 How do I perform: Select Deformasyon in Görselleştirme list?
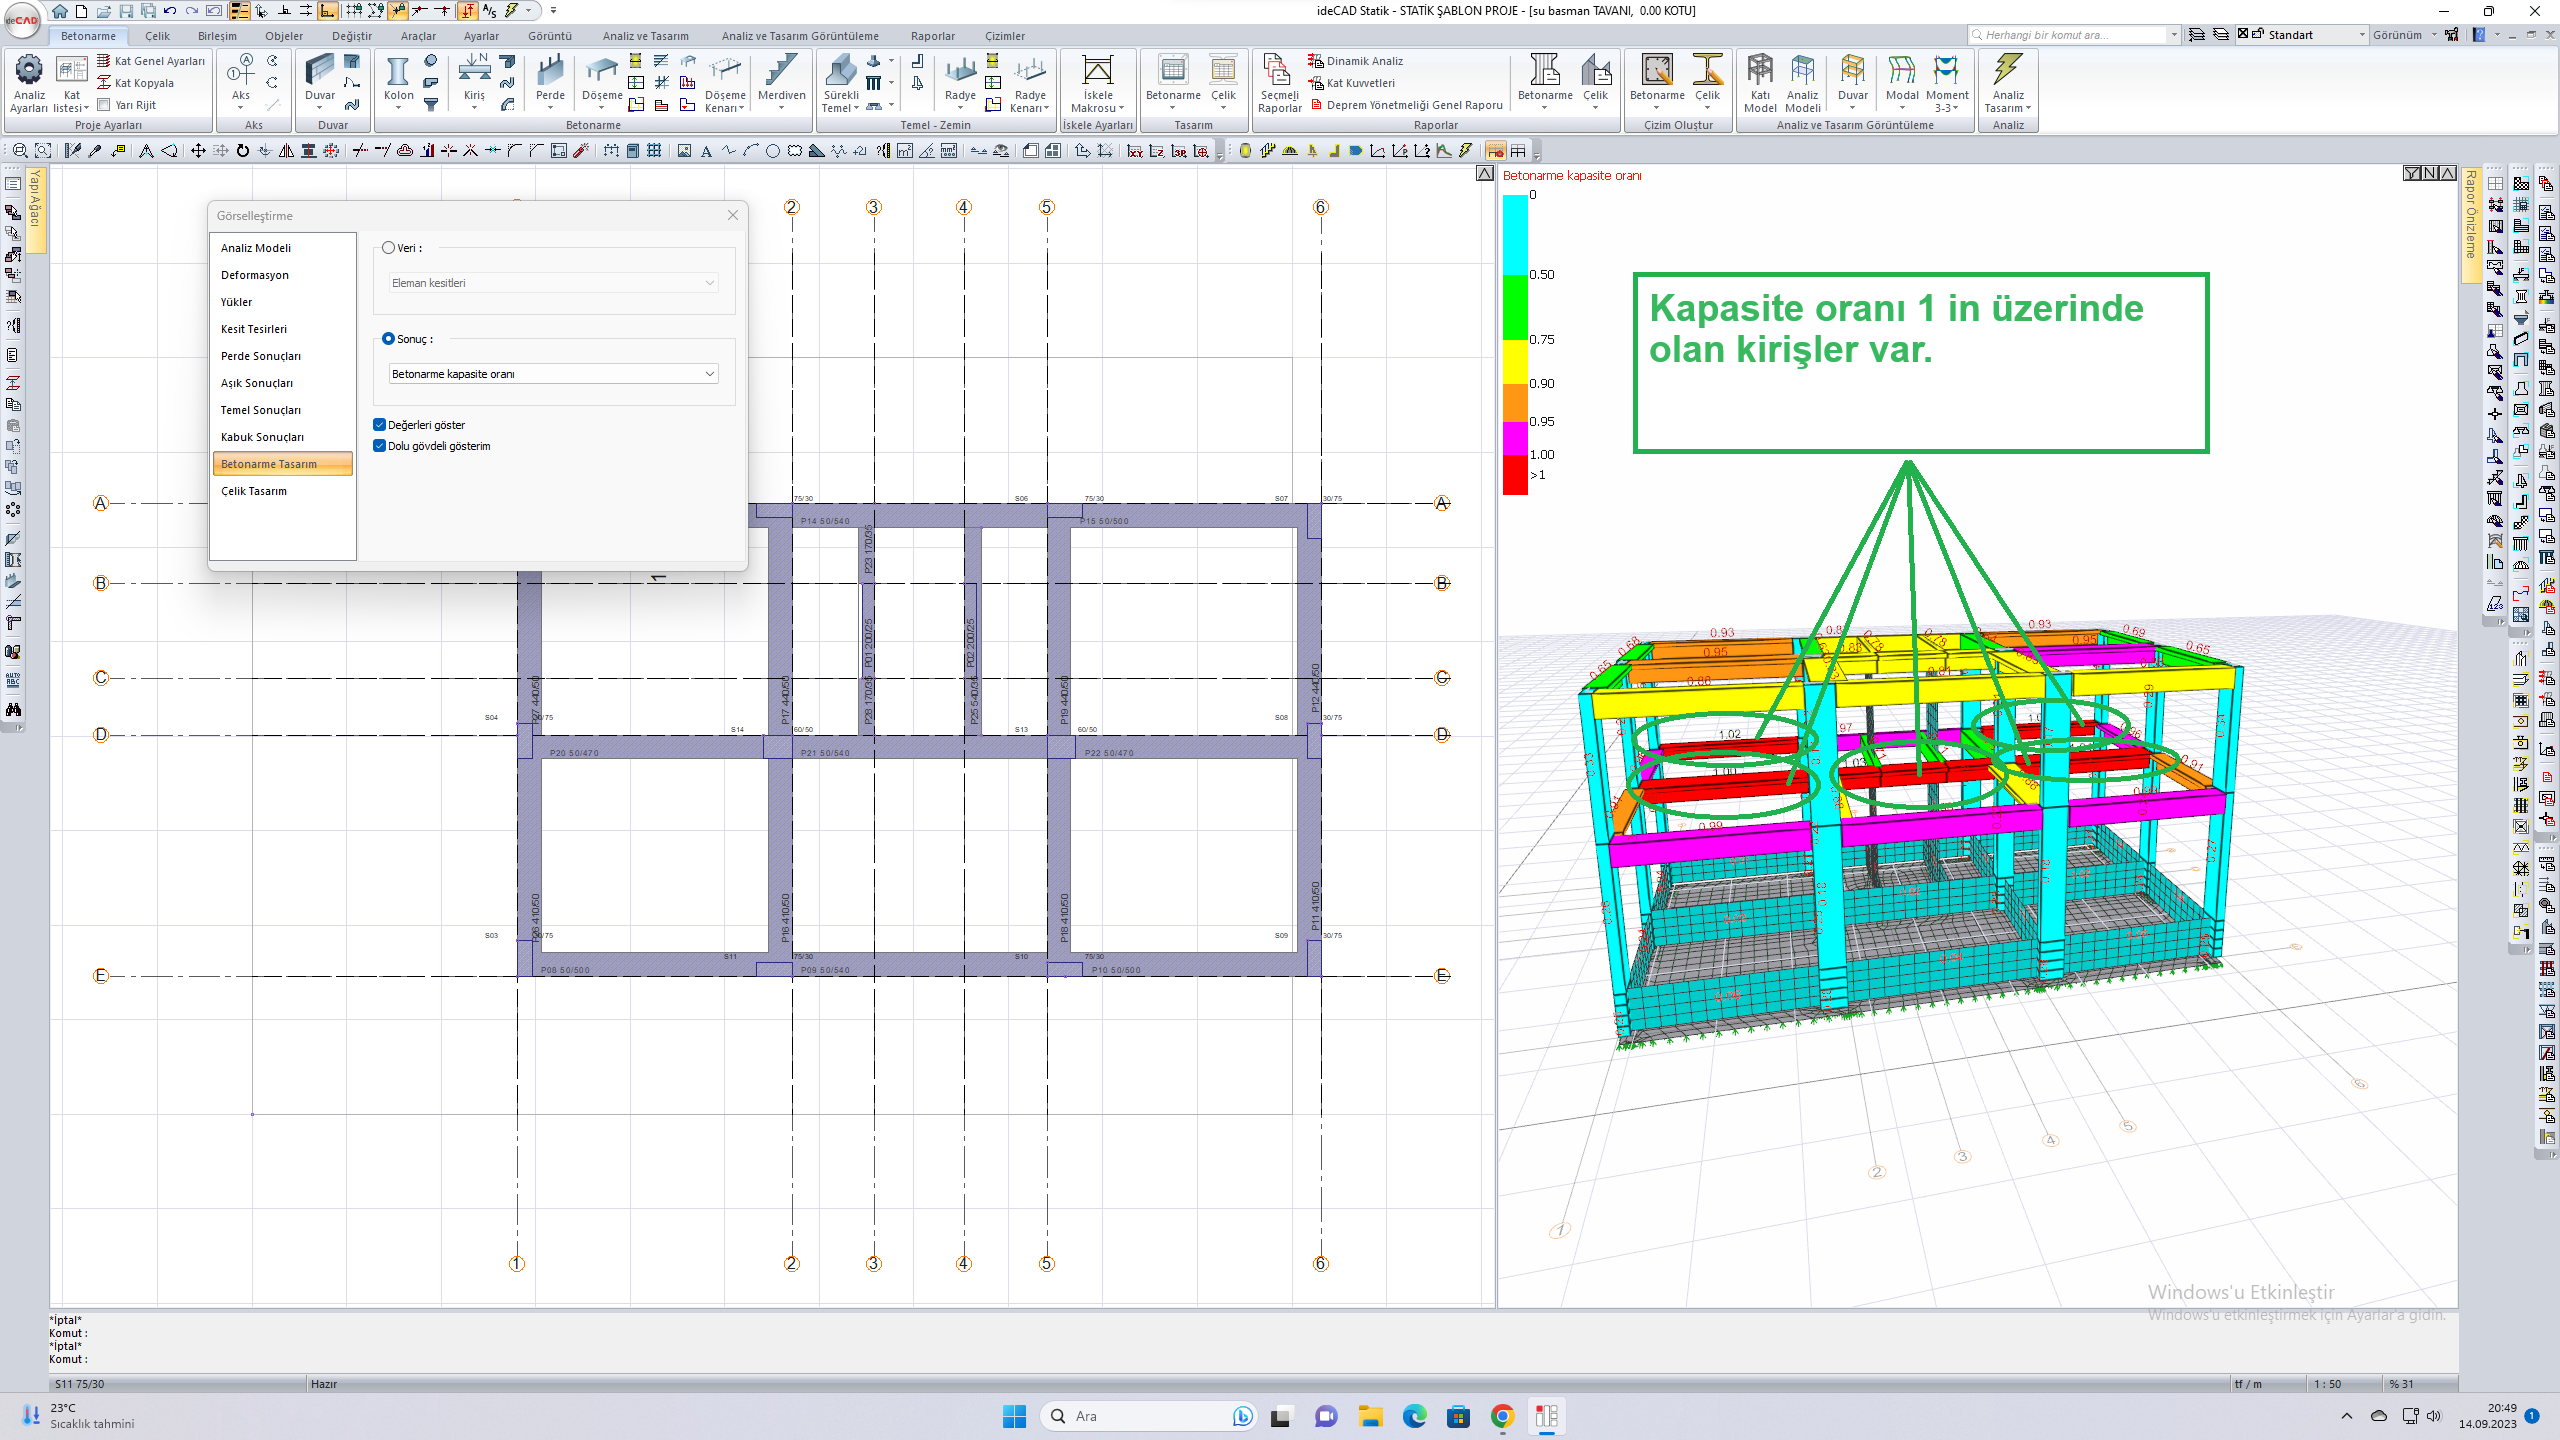pyautogui.click(x=283, y=275)
